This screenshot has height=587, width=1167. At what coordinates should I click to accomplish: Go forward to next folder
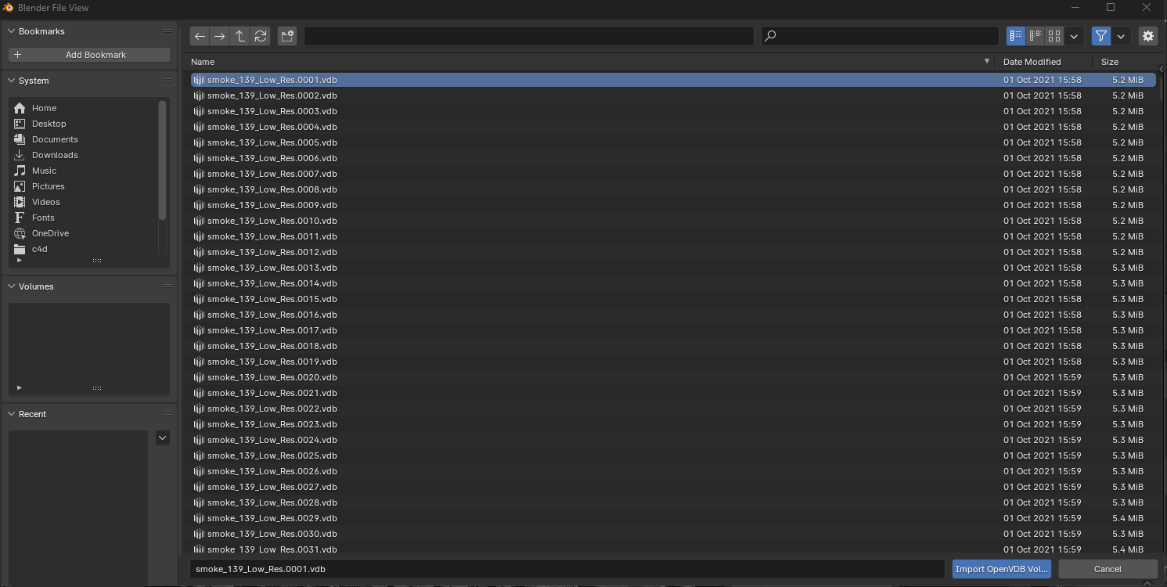pos(220,36)
